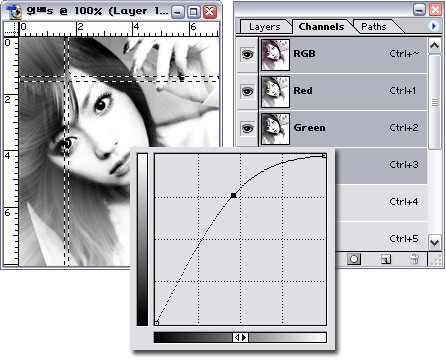Screen dimensions: 446x363
Task: Select the Channels tab
Action: click(x=321, y=27)
